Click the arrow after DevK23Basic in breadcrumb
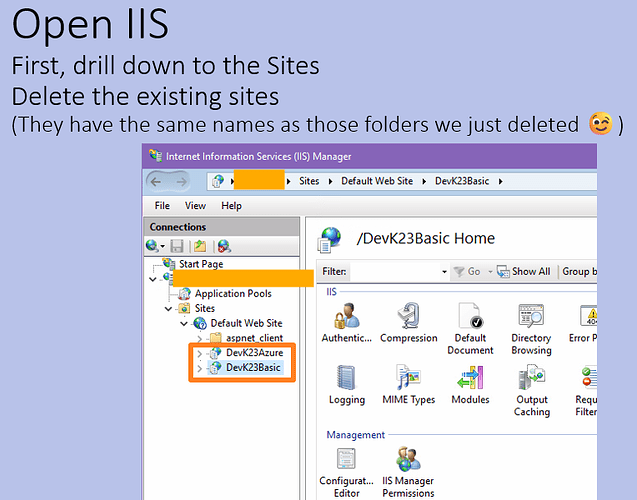 pyautogui.click(x=500, y=182)
